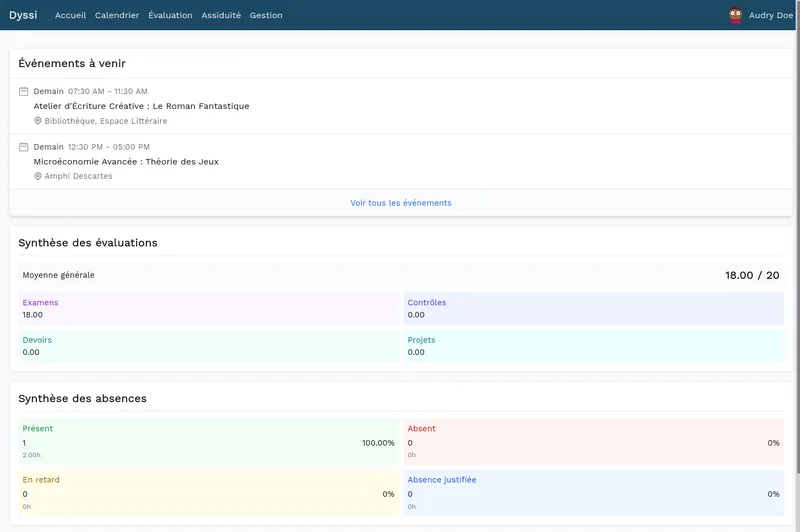Screen dimensions: 800x532
Task: Select the Contrôles score card
Action: (593, 308)
